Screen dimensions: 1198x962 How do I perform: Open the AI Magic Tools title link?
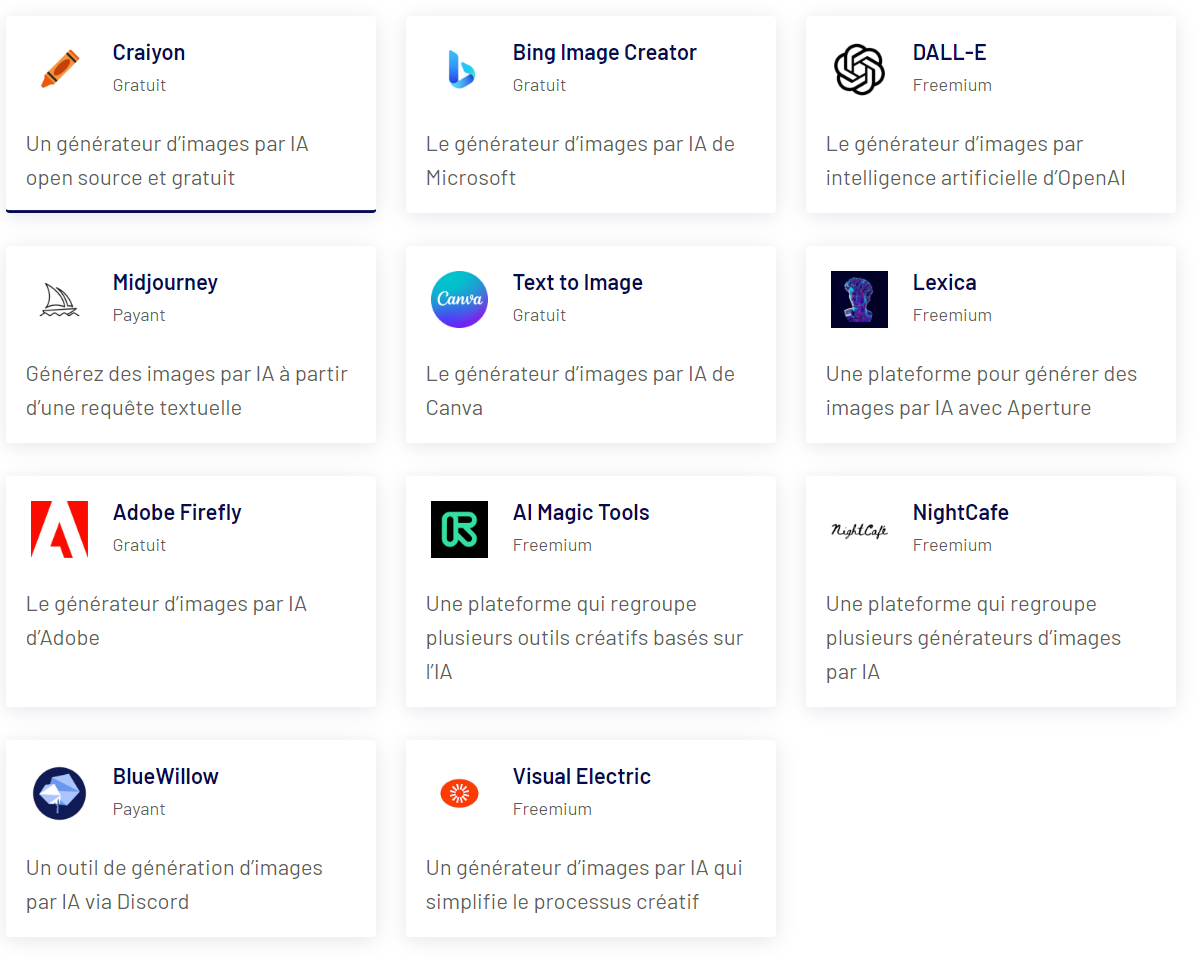581,513
